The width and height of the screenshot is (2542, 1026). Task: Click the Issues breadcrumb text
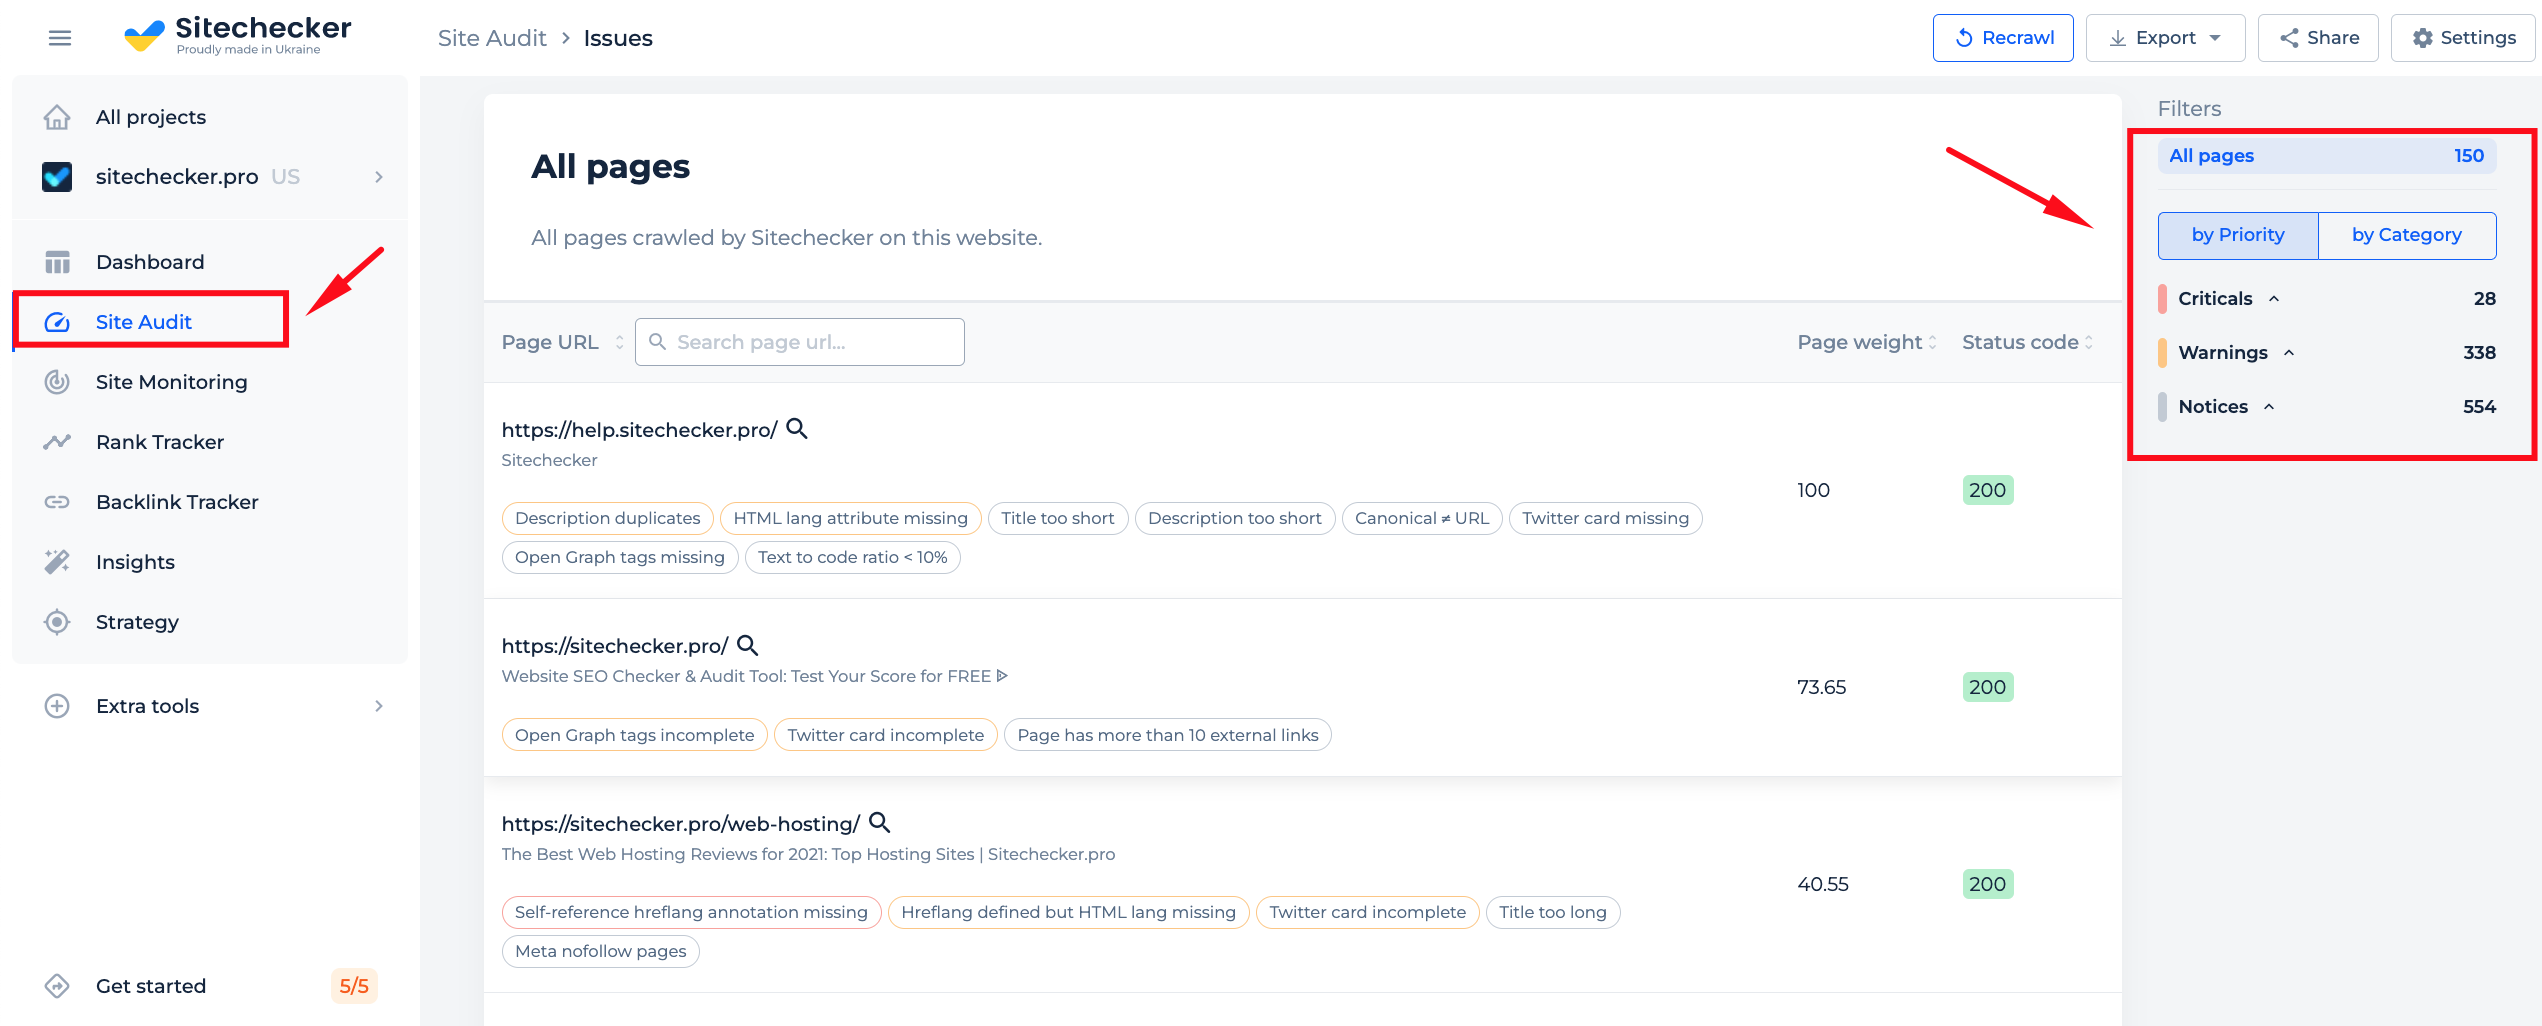coord(618,38)
